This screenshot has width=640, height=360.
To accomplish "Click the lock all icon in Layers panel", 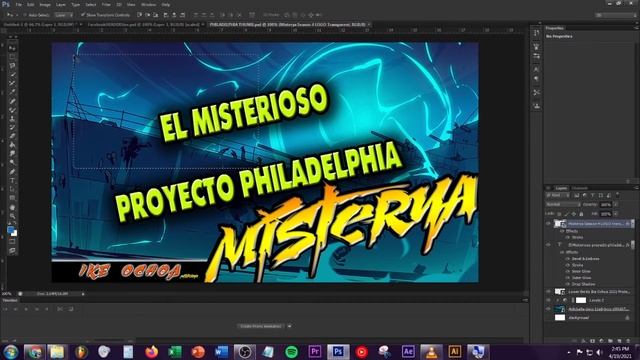I will [x=581, y=214].
